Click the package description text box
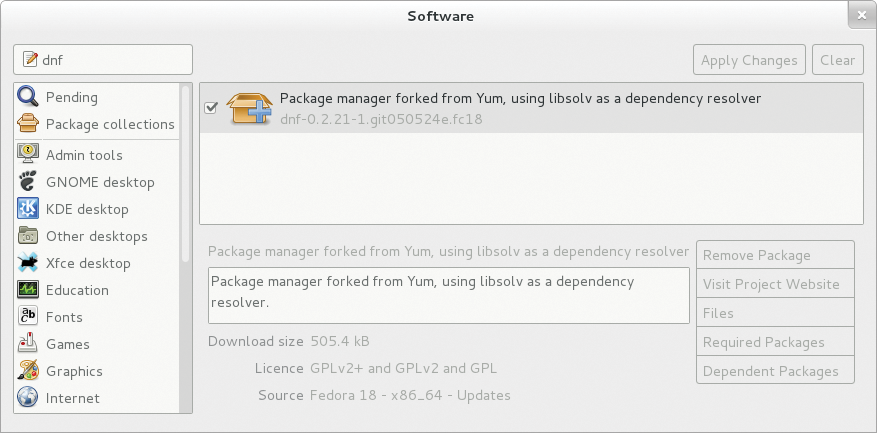Viewport: 877px width, 433px height. (x=449, y=295)
